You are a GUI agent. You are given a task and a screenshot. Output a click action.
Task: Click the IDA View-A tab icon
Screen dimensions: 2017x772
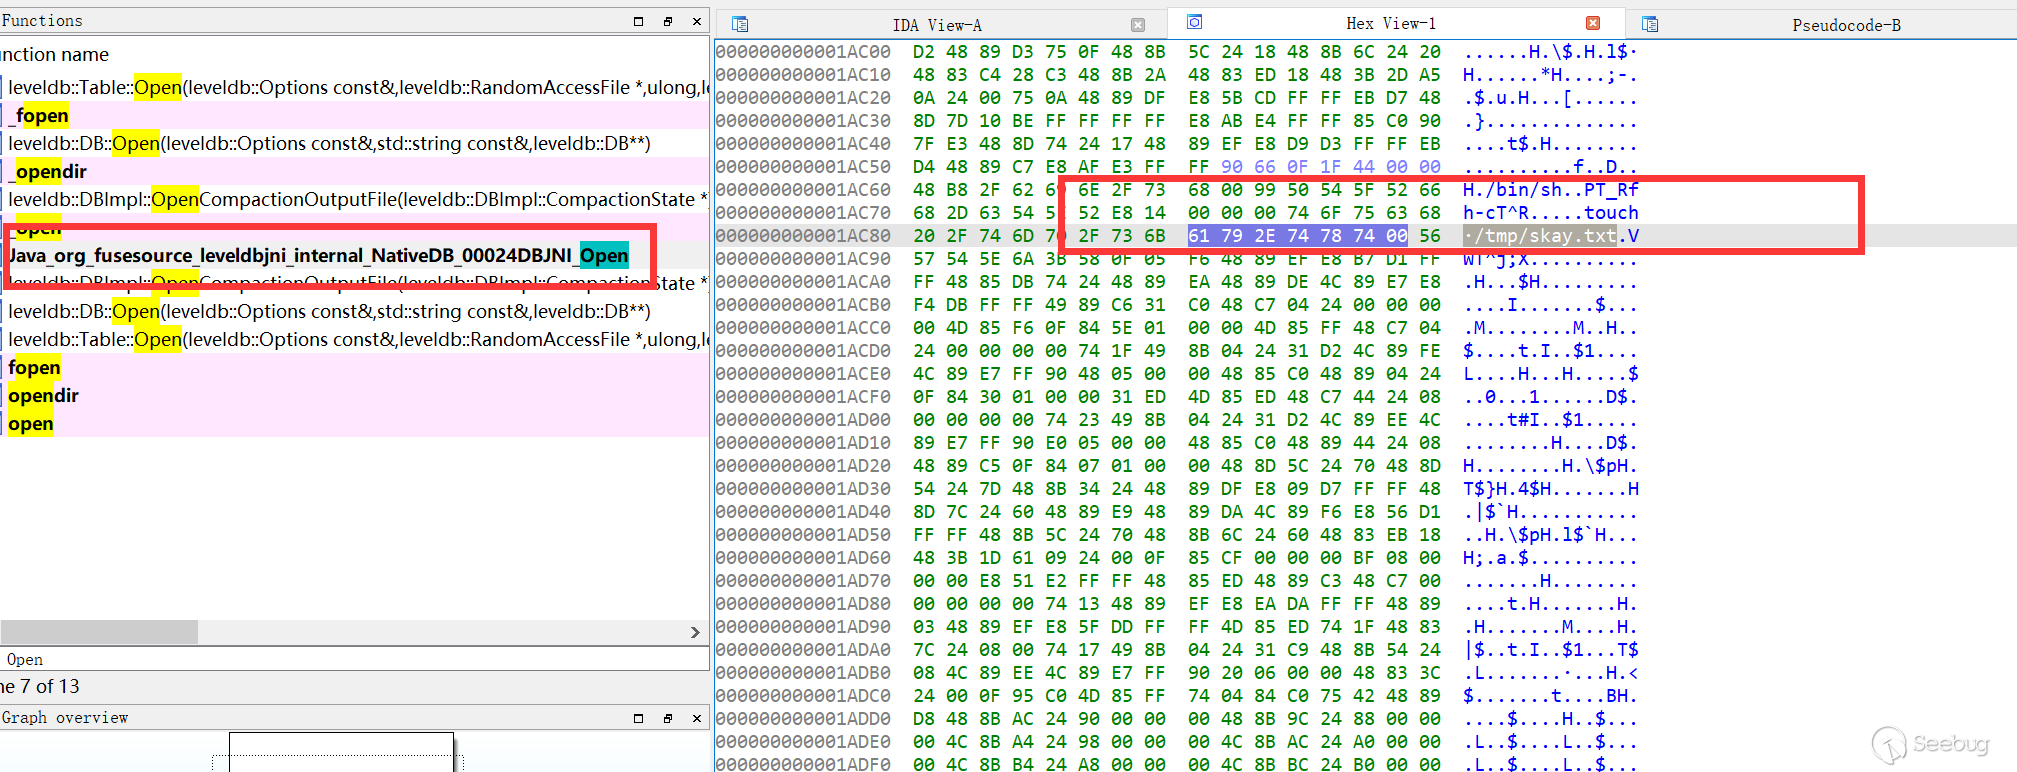coord(740,24)
